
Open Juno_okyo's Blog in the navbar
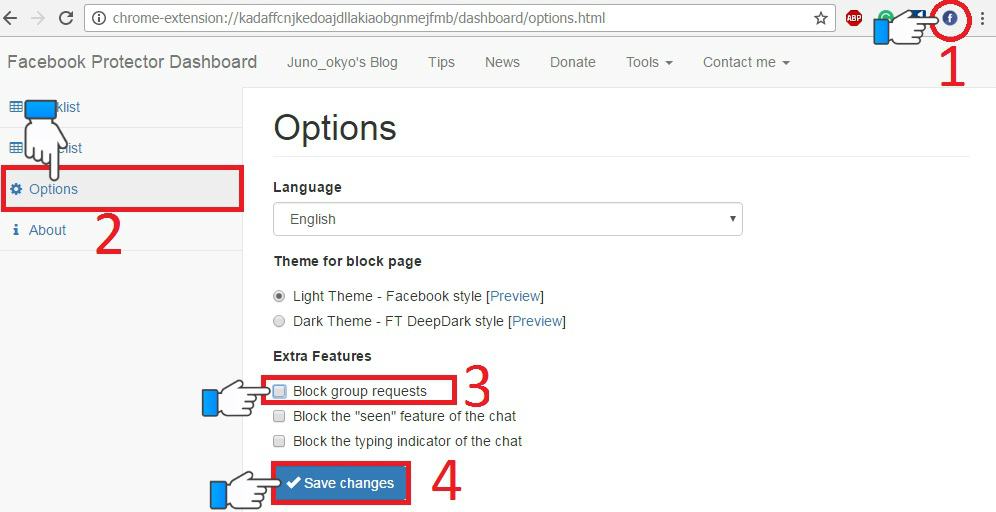(342, 62)
